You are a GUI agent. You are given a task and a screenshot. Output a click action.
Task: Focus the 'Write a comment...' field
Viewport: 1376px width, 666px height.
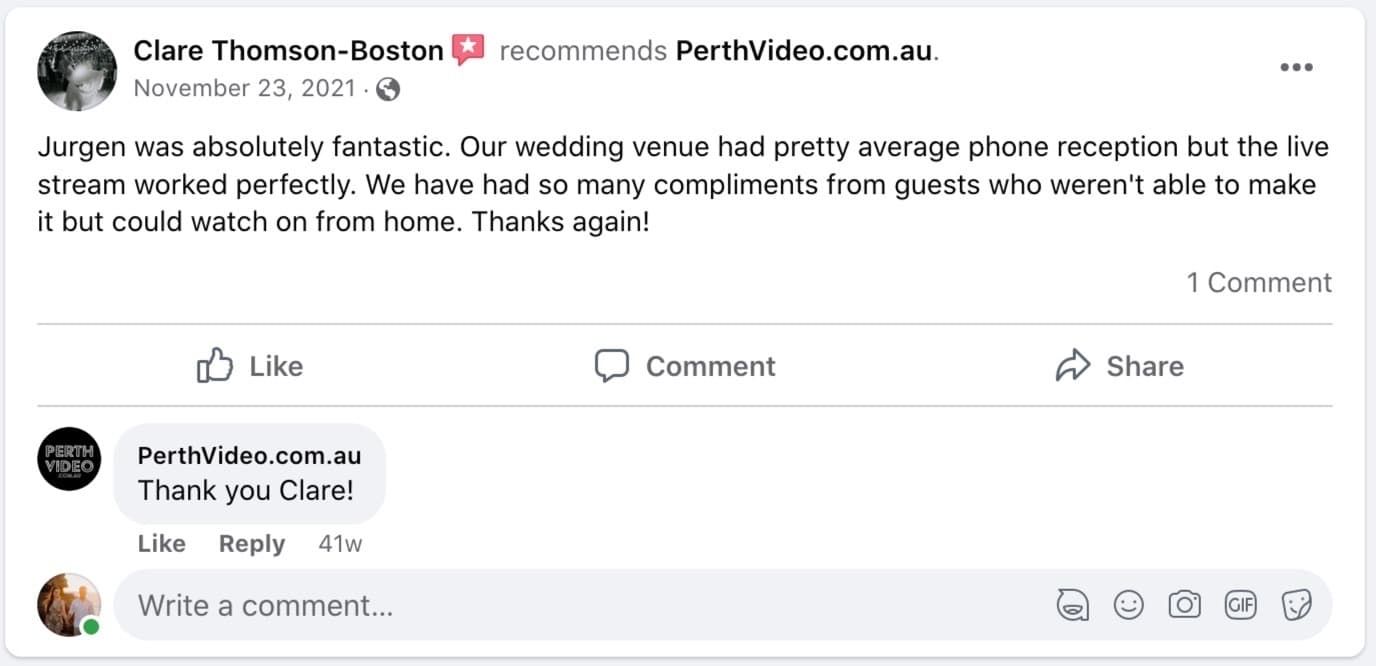[580, 605]
